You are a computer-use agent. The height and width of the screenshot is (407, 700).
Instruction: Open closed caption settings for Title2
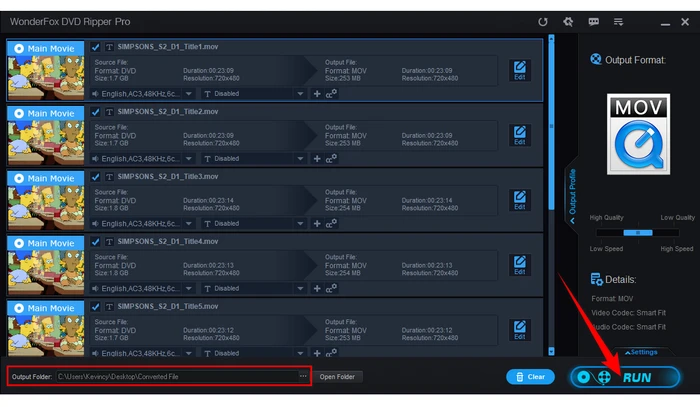point(331,158)
